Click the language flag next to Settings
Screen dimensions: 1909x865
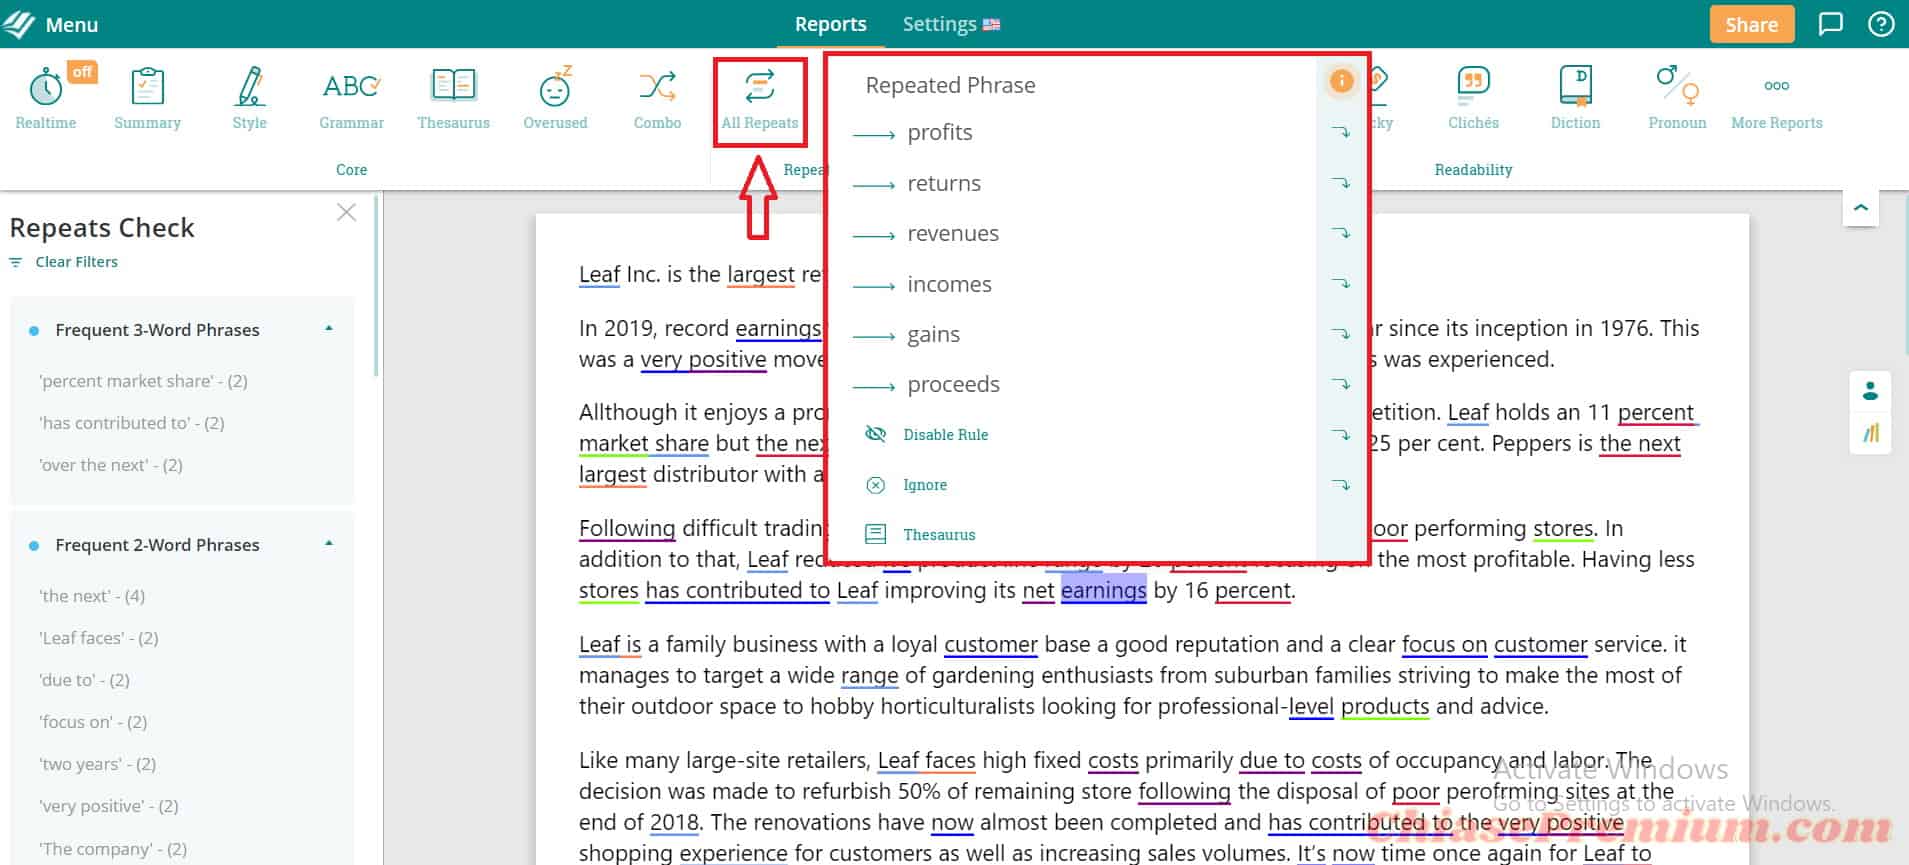(x=991, y=24)
